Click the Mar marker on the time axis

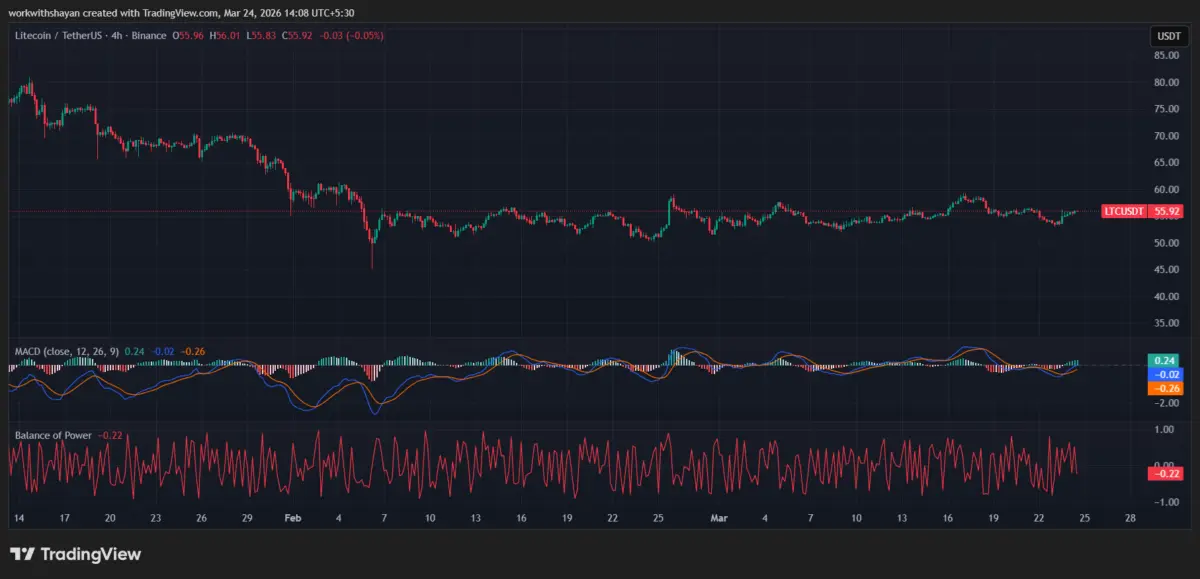718,518
